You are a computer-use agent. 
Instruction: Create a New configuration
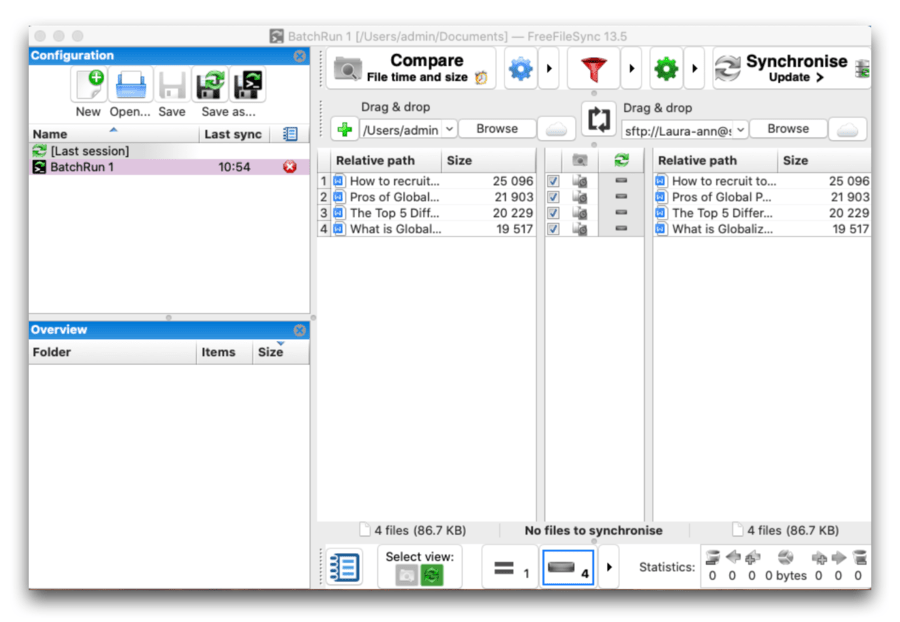[x=88, y=85]
